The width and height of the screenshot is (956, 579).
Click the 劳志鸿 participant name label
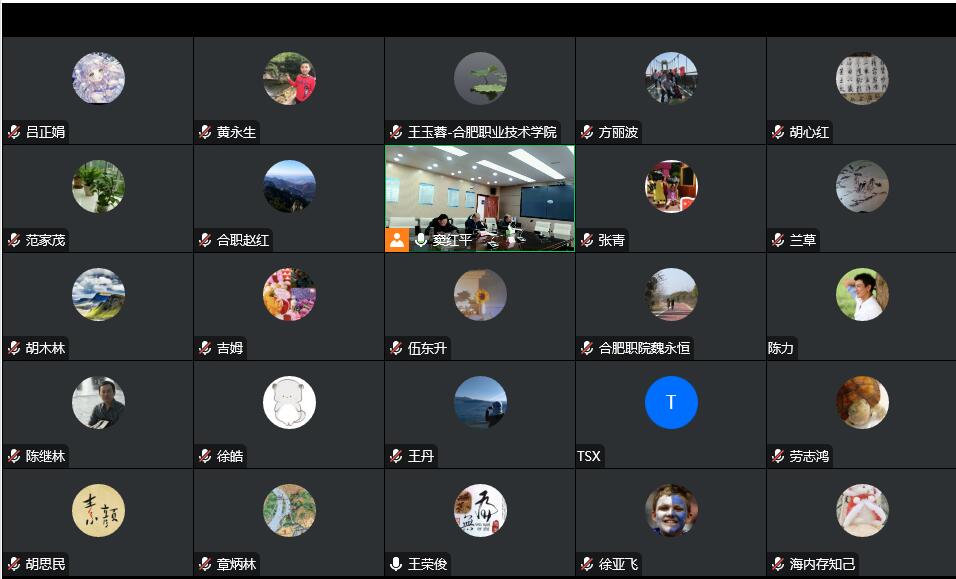point(809,456)
